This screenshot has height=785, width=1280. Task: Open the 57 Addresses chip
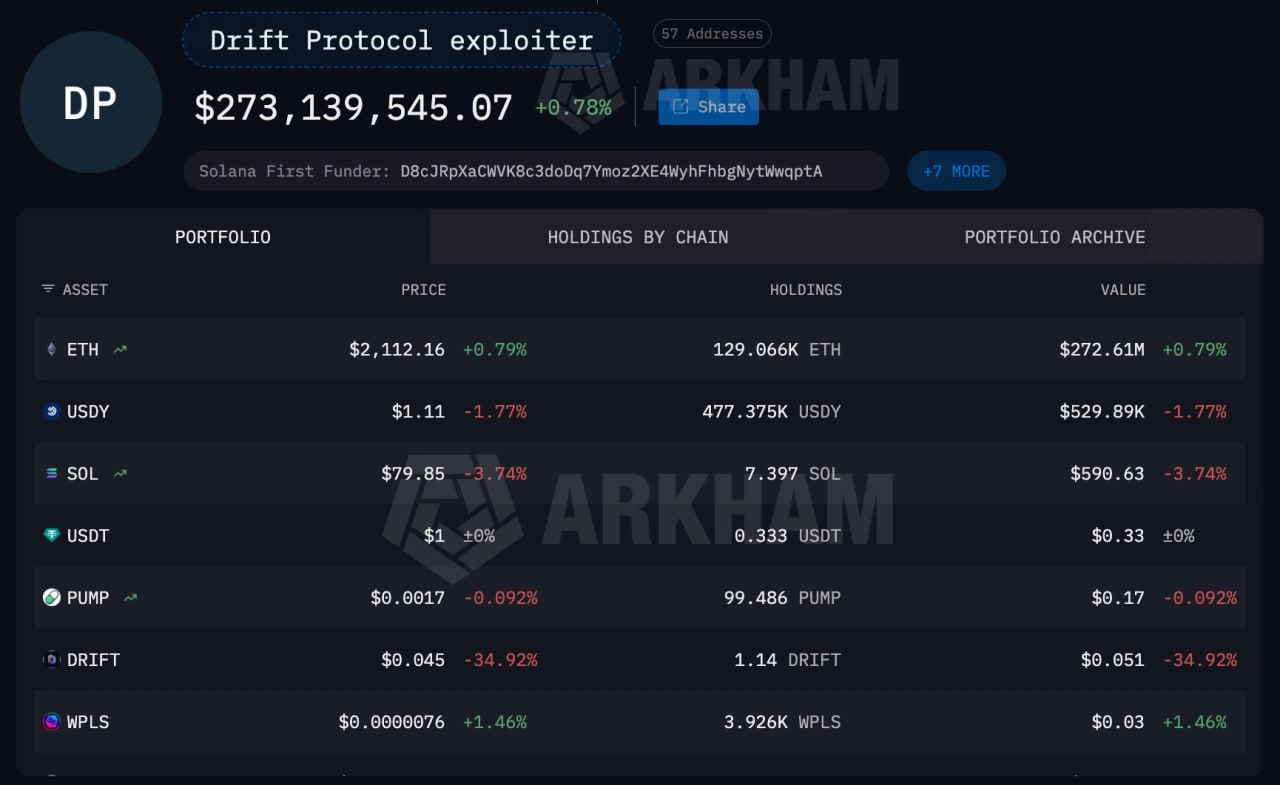(711, 33)
